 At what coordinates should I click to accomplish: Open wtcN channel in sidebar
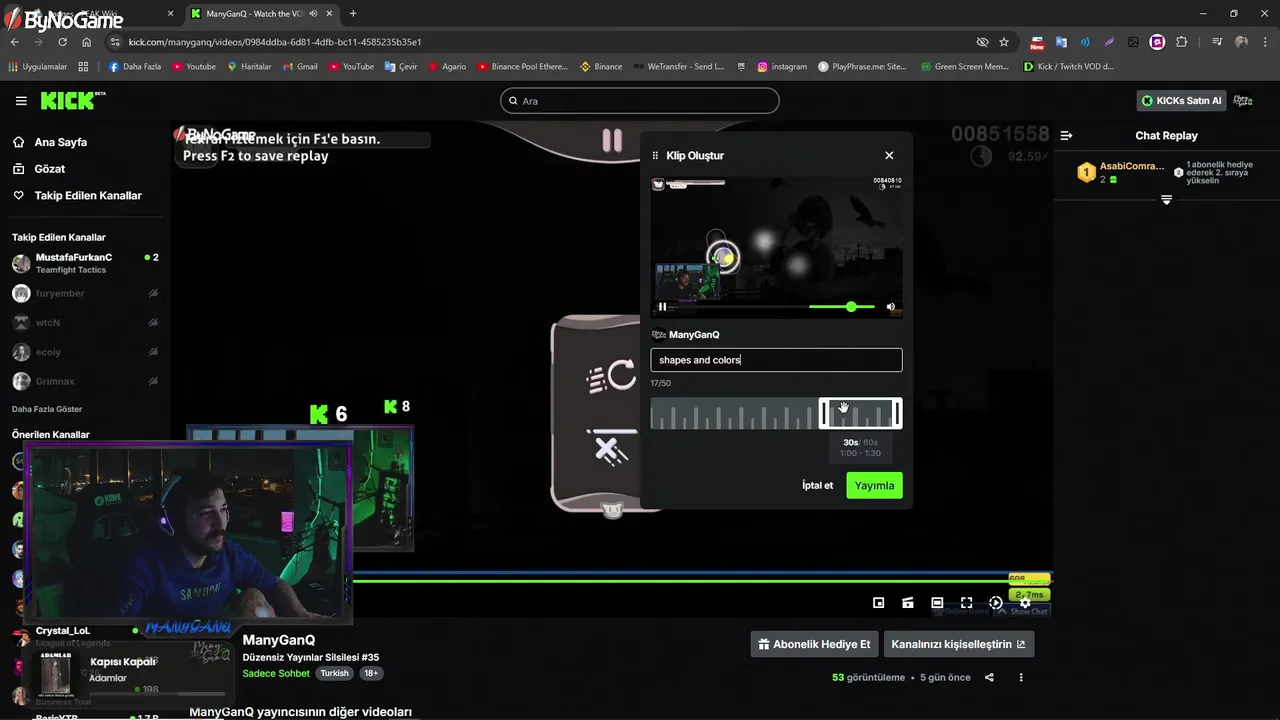[85, 323]
